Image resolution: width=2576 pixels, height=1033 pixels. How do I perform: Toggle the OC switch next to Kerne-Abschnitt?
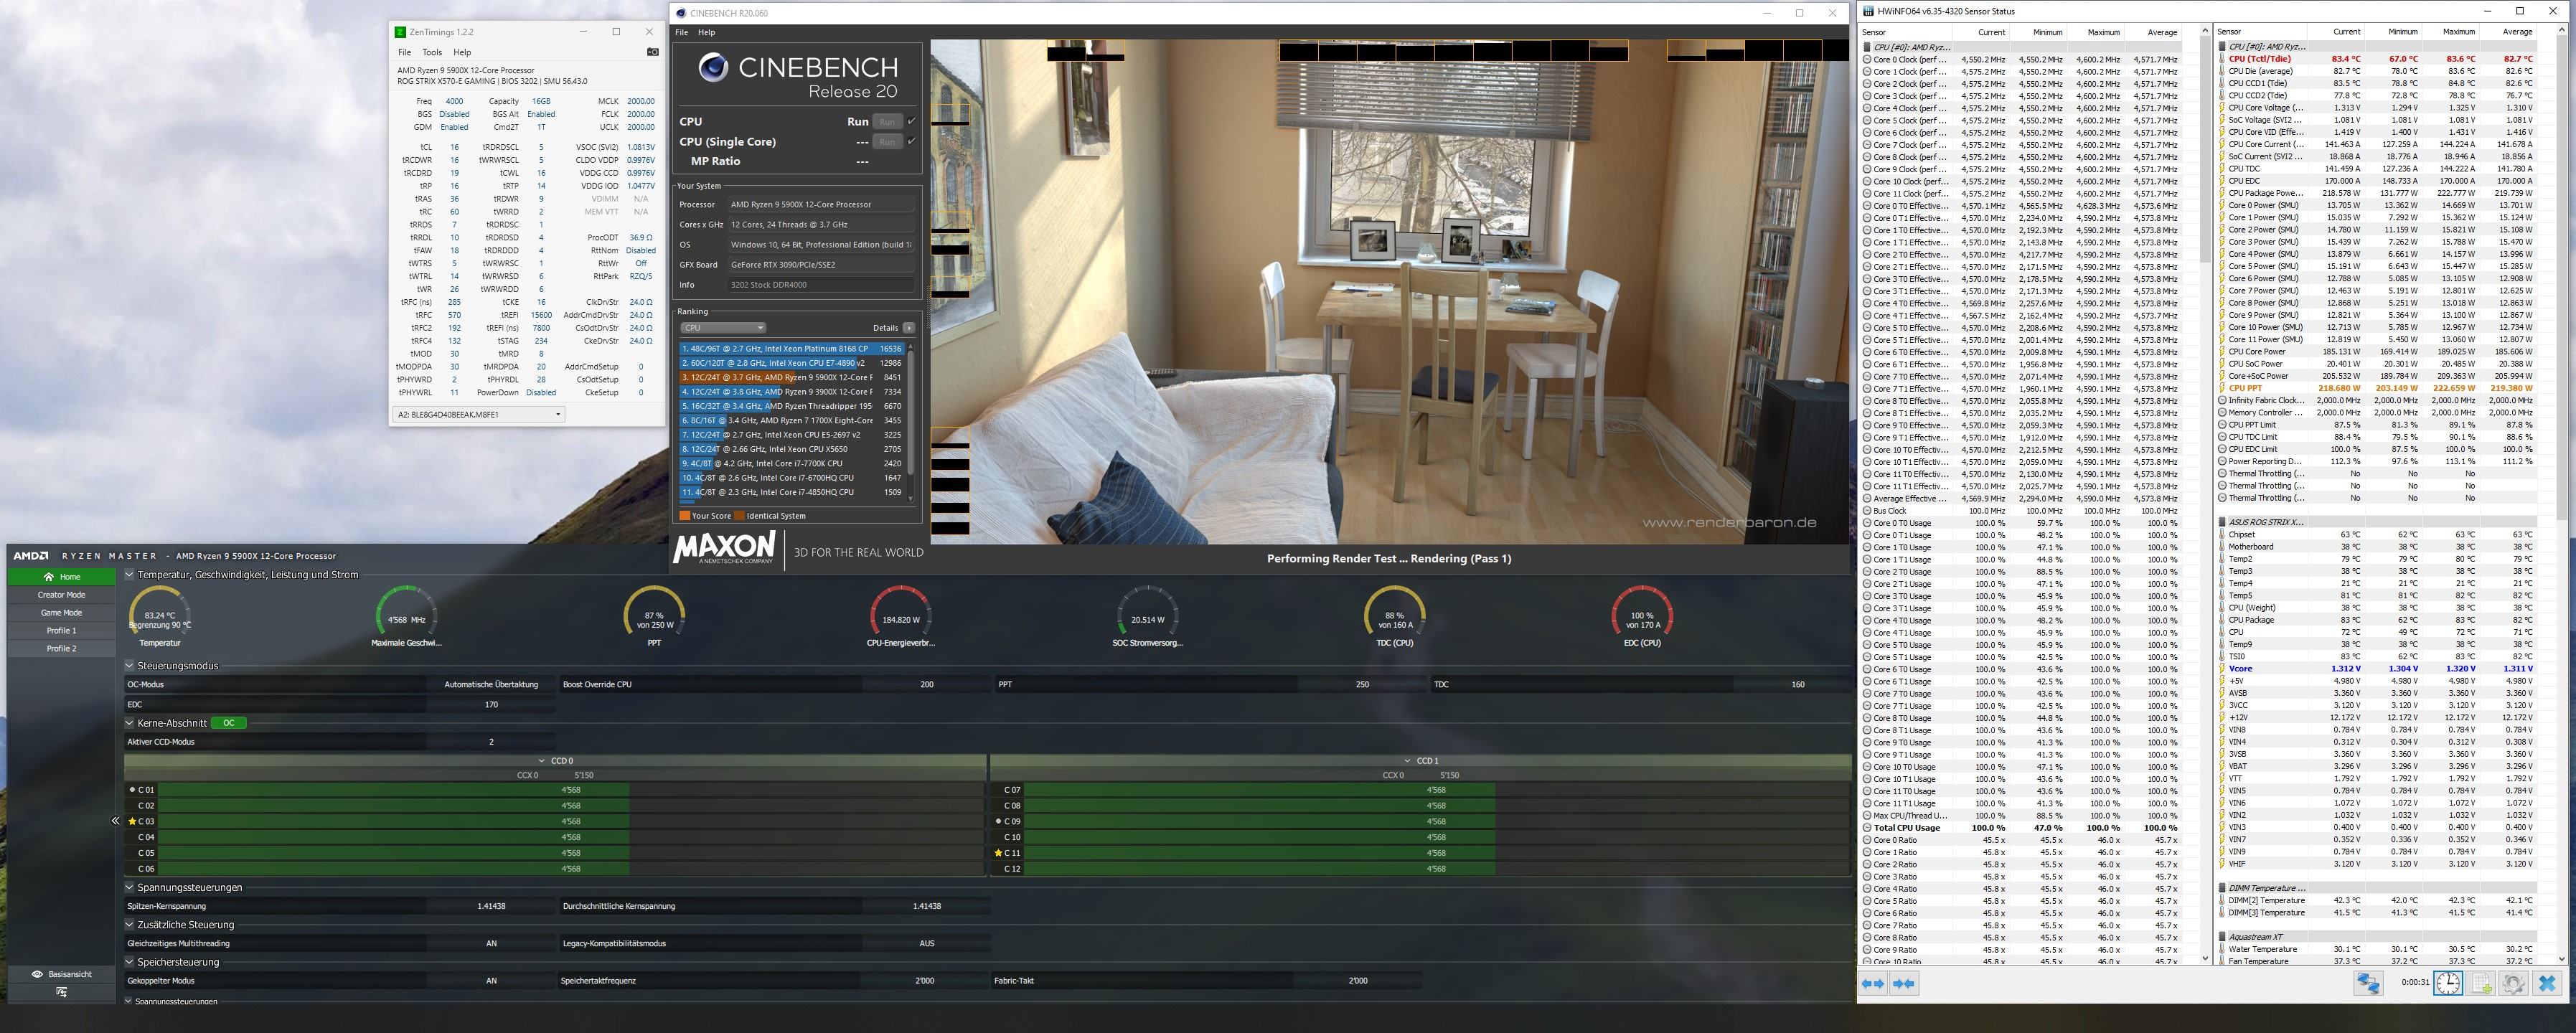pyautogui.click(x=229, y=723)
